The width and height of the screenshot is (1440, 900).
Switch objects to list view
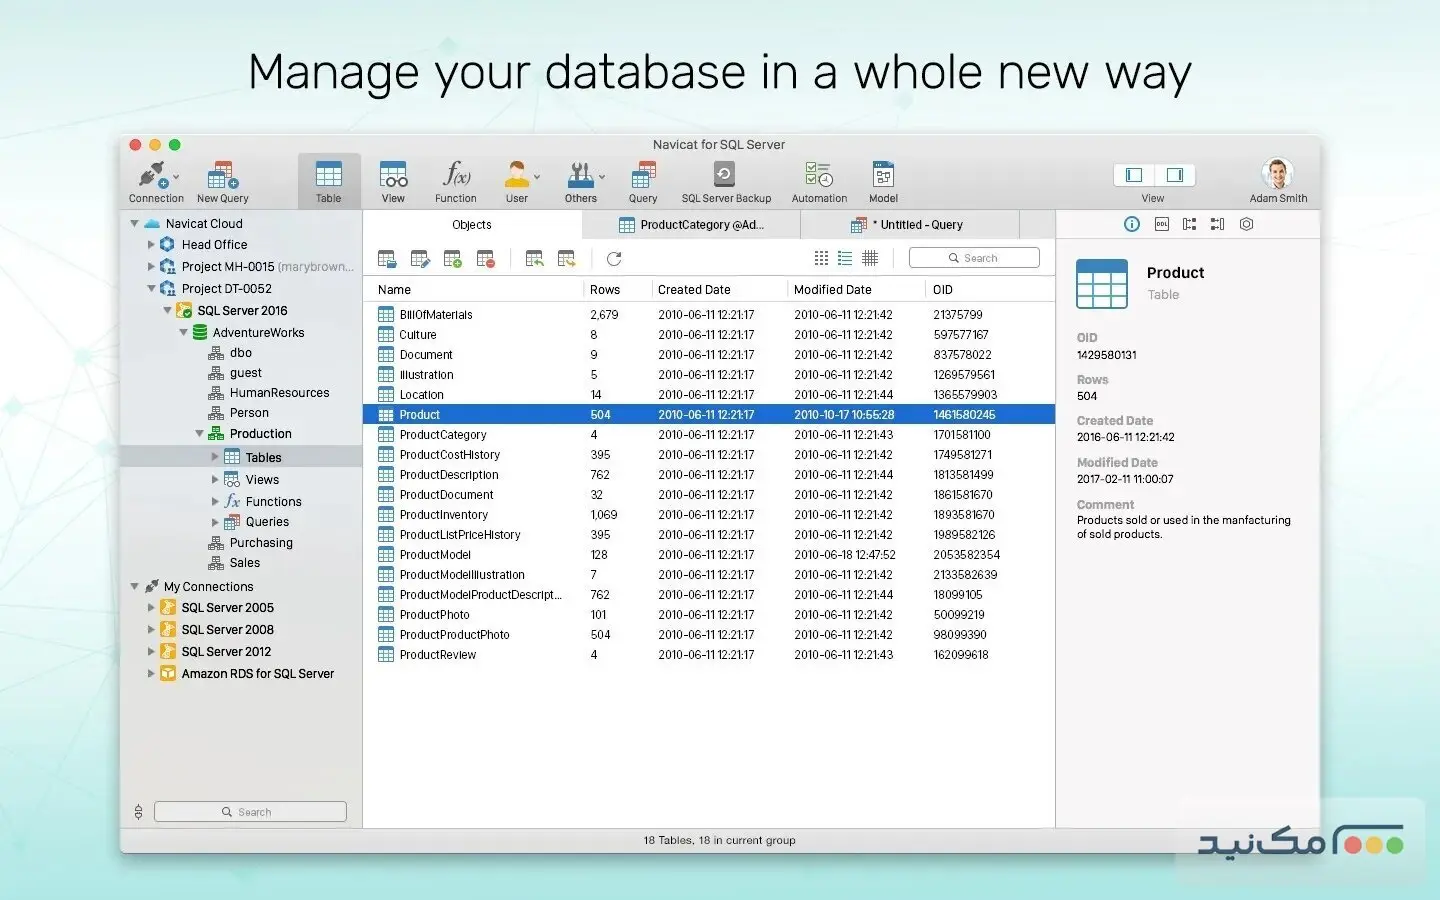[845, 258]
